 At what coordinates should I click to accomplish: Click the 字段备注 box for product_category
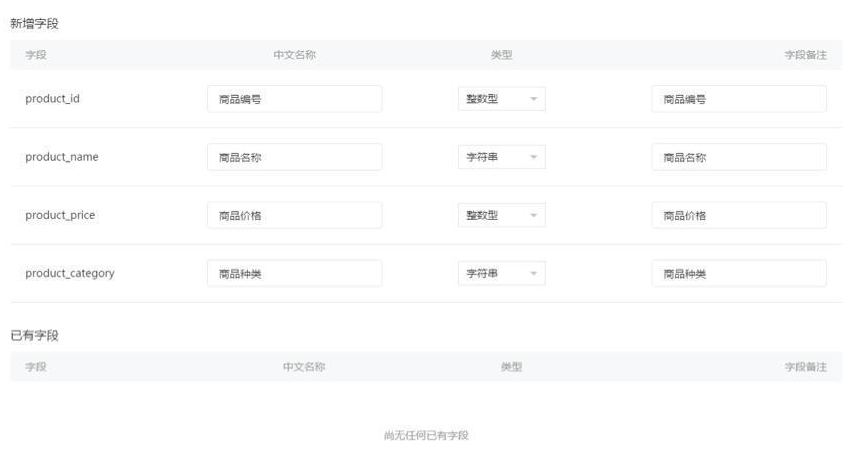738,273
